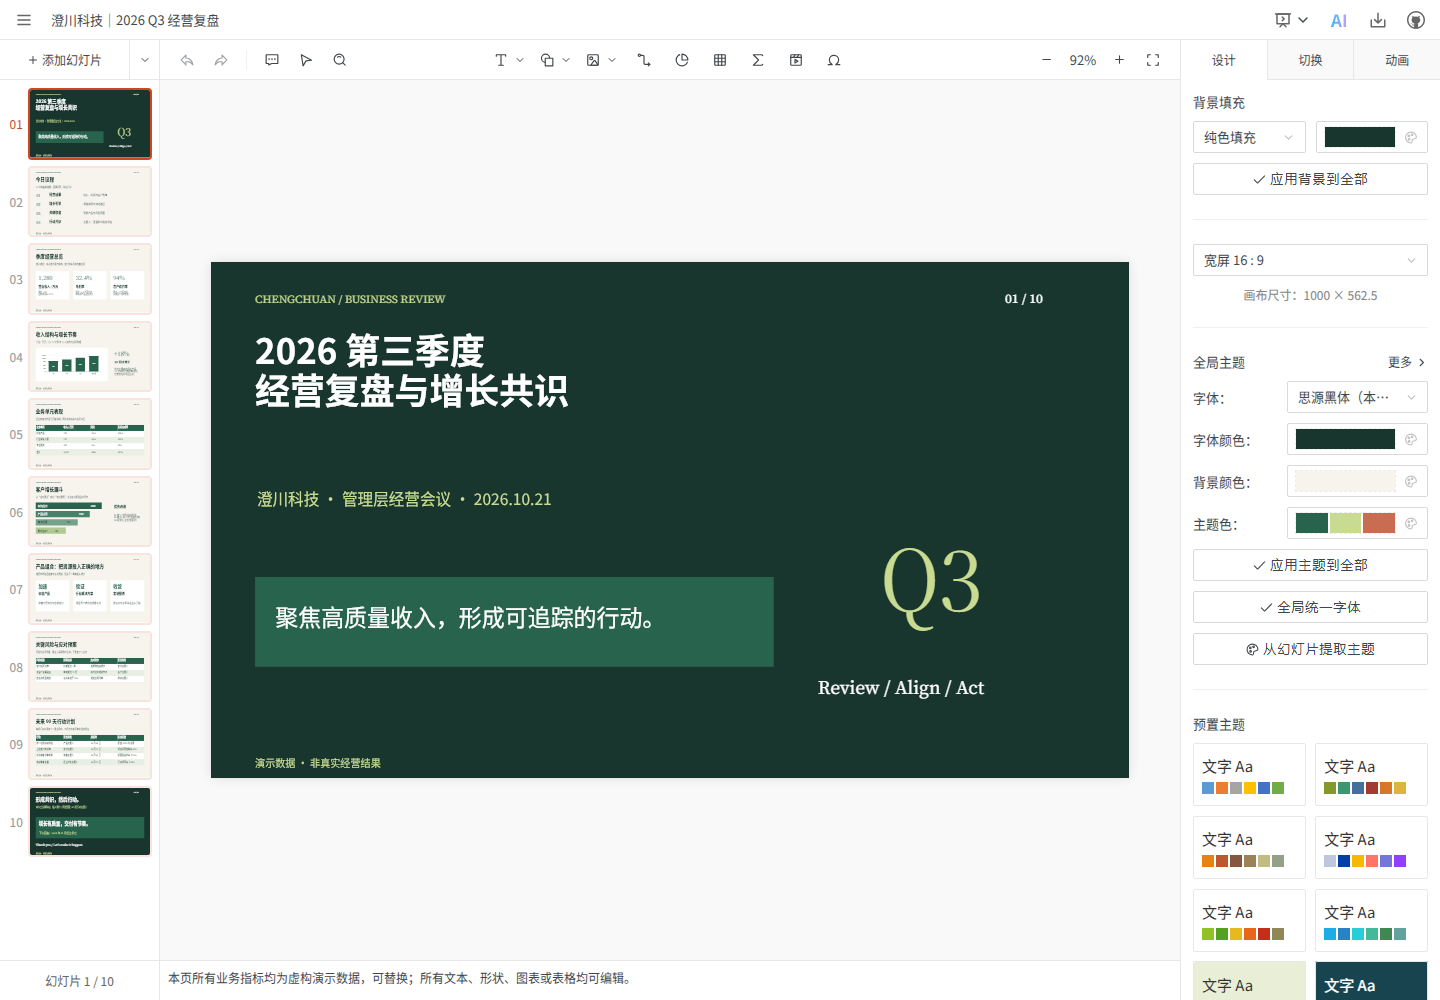Click the slide title 2026 第三季度 text
1440x1000 pixels.
point(369,351)
